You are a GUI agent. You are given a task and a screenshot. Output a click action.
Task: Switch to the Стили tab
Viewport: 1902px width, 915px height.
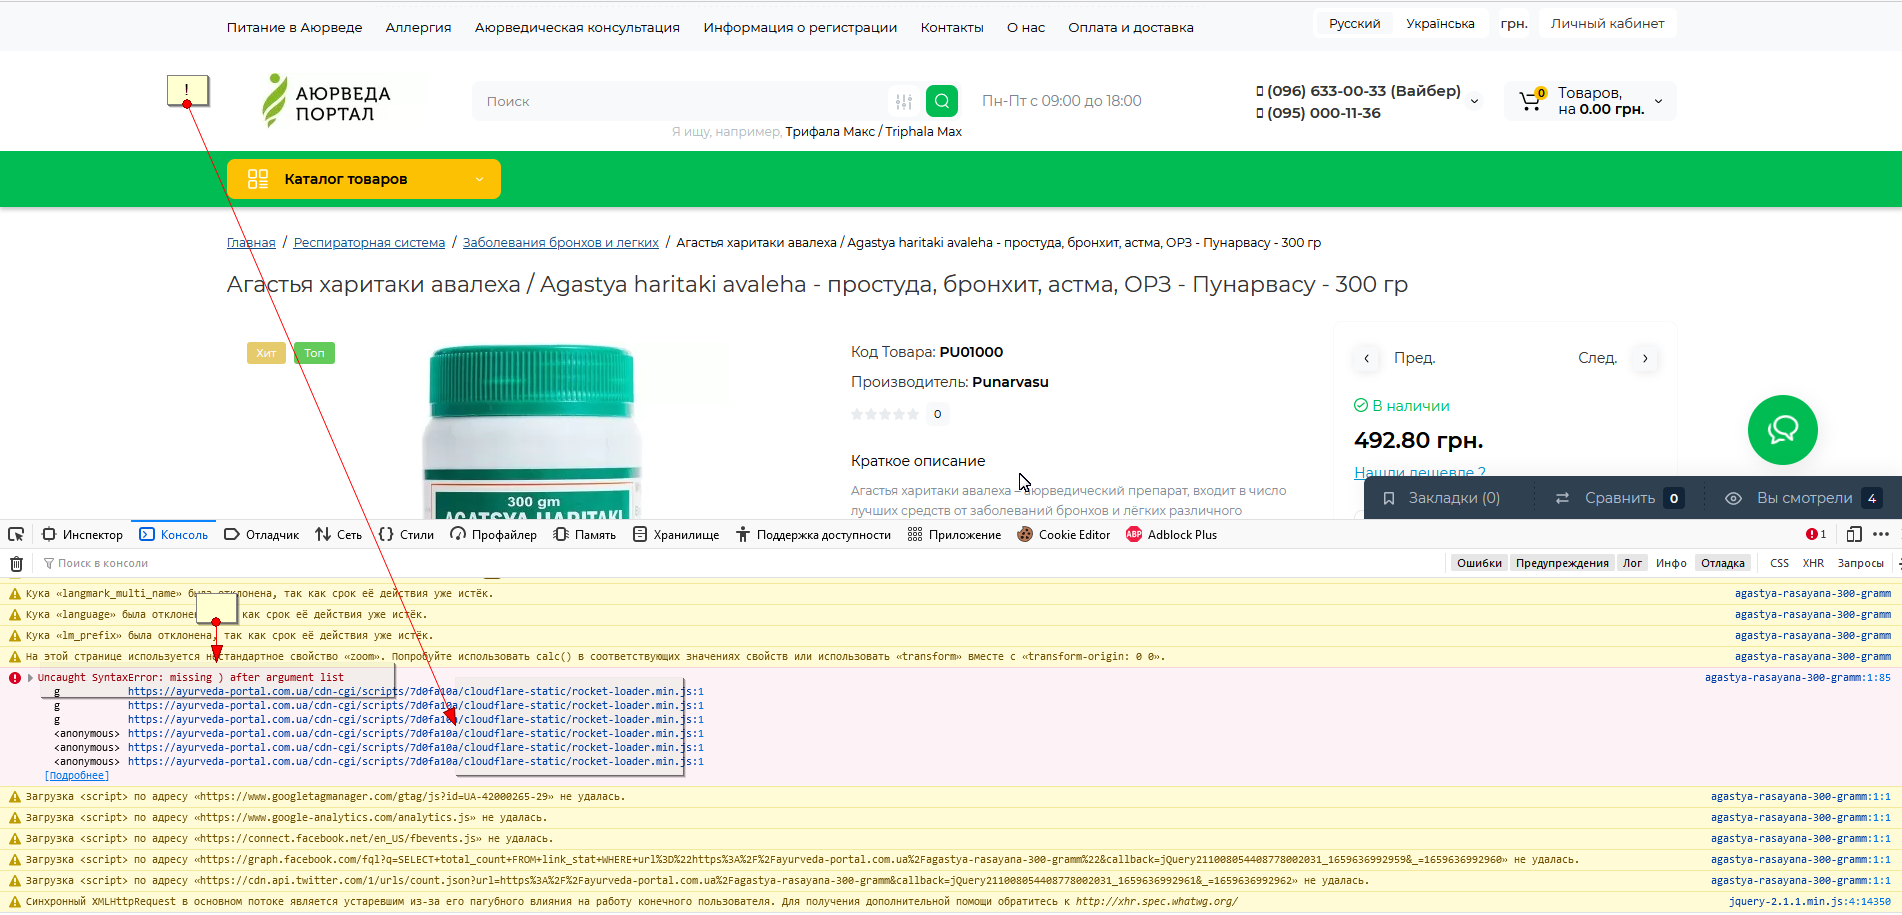coord(406,535)
